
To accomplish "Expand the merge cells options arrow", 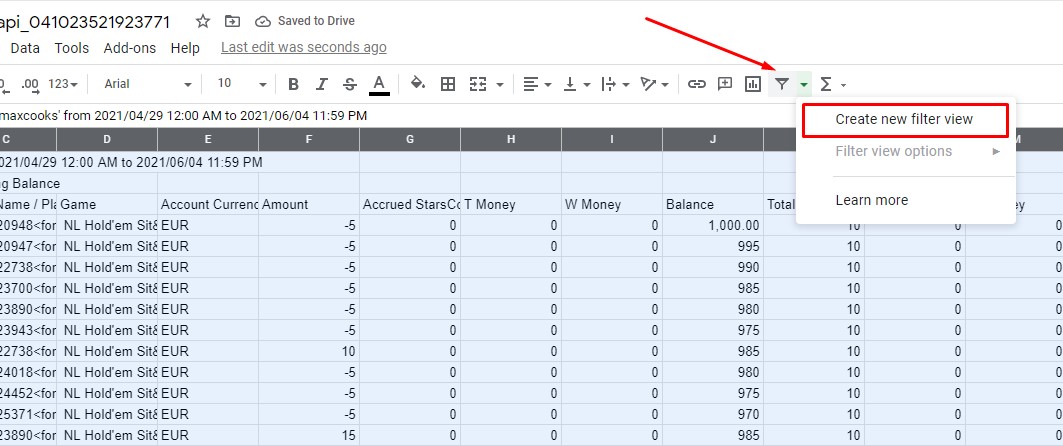I will click(500, 85).
